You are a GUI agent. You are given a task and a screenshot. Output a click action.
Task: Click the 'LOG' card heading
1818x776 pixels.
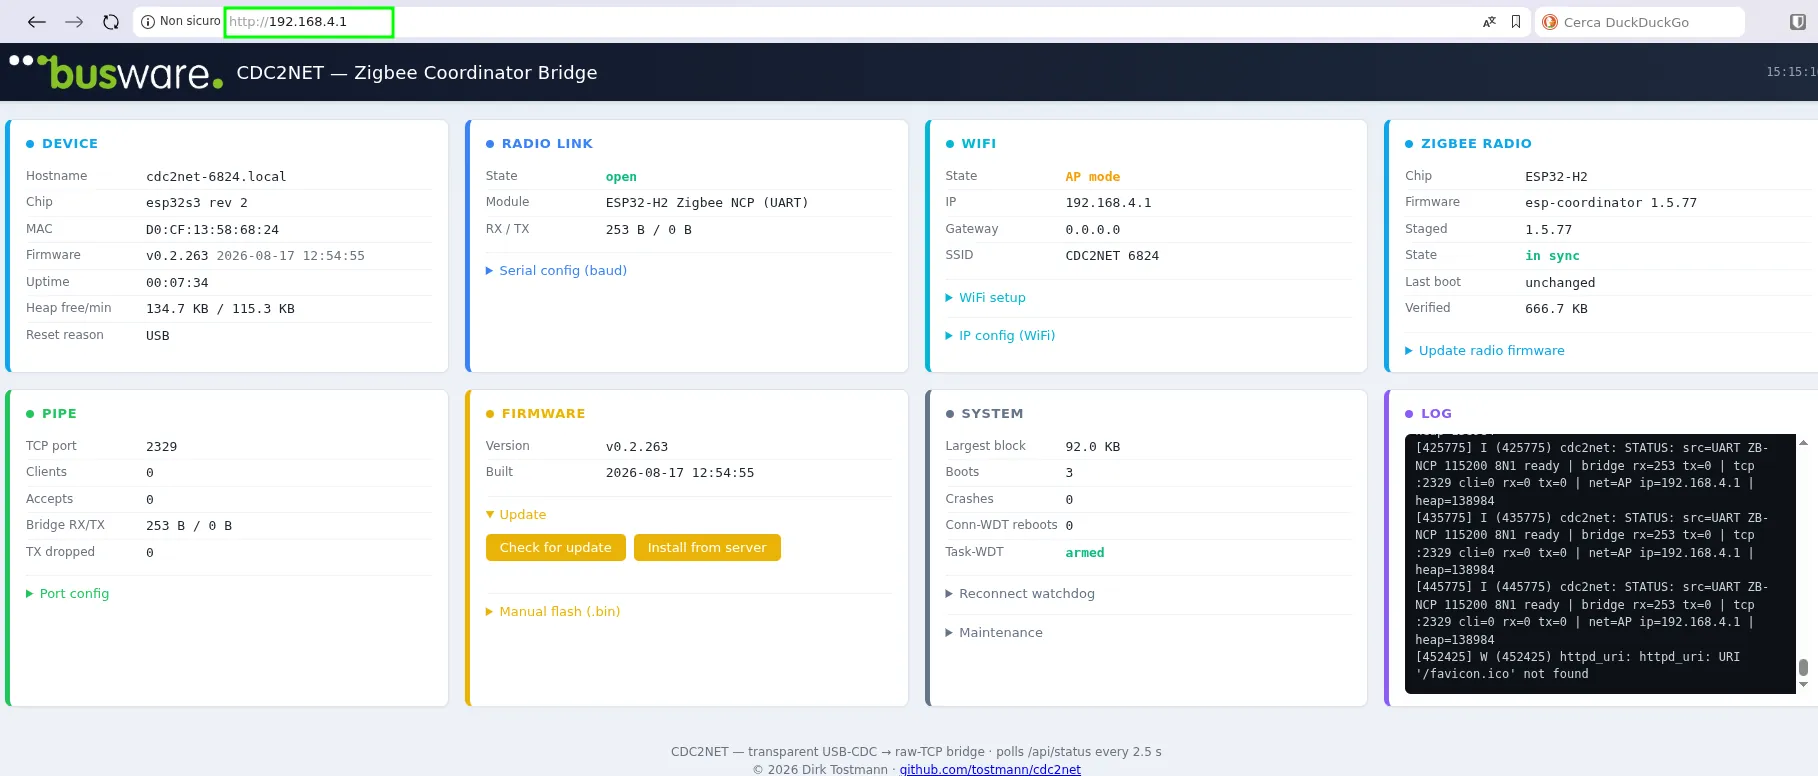[1436, 413]
